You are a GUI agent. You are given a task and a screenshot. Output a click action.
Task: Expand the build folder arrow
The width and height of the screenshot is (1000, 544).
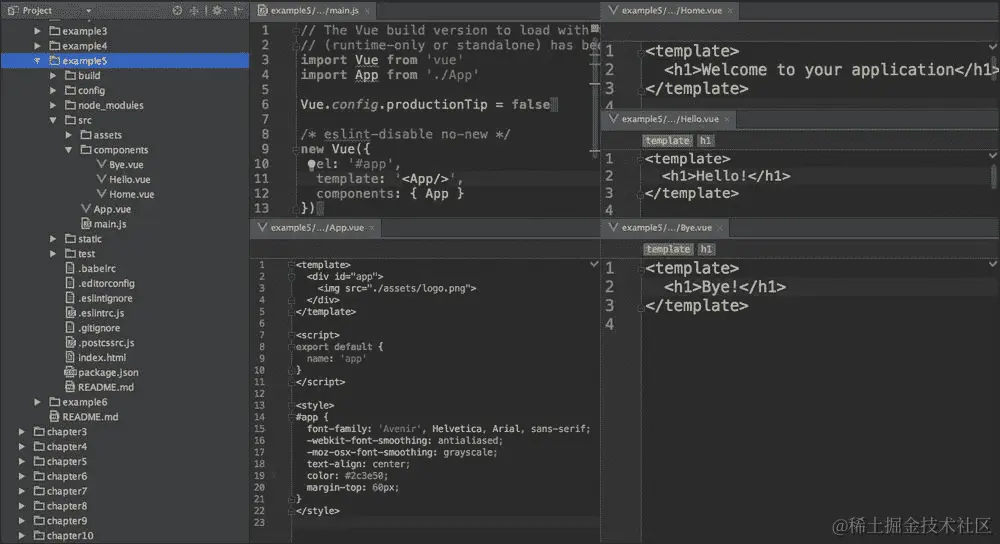coord(53,75)
